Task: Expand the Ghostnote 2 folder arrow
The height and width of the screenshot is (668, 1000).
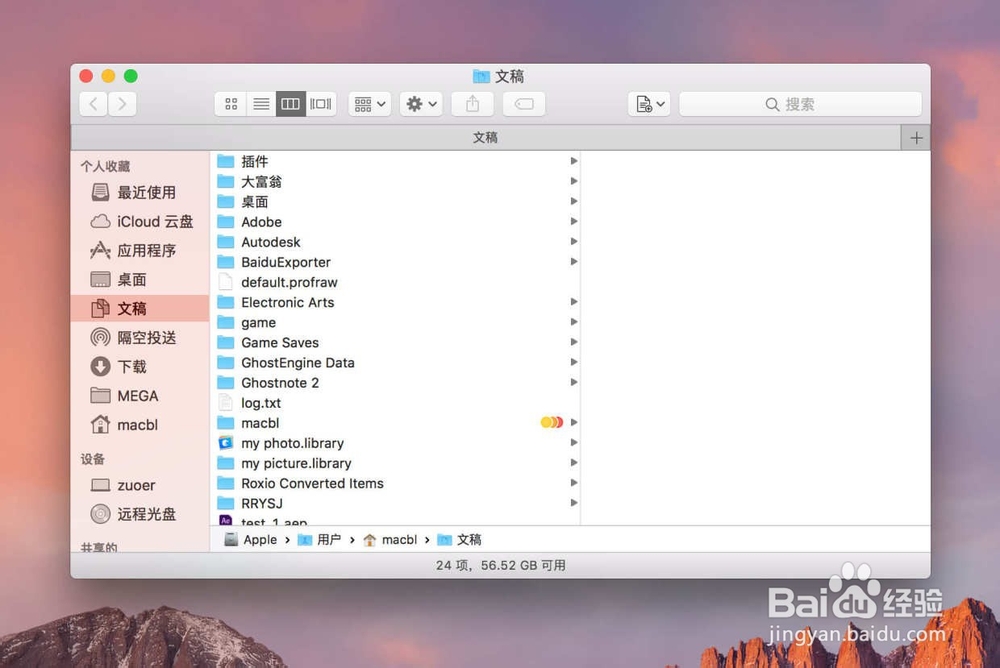Action: (x=574, y=382)
